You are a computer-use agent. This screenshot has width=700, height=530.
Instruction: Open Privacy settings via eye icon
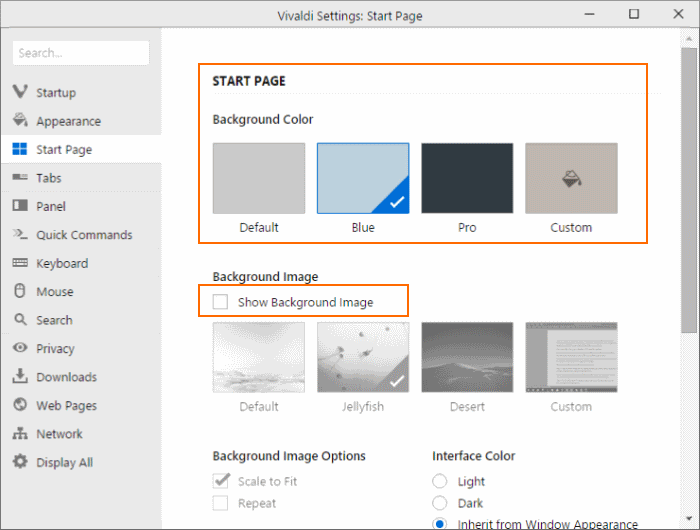(x=19, y=348)
